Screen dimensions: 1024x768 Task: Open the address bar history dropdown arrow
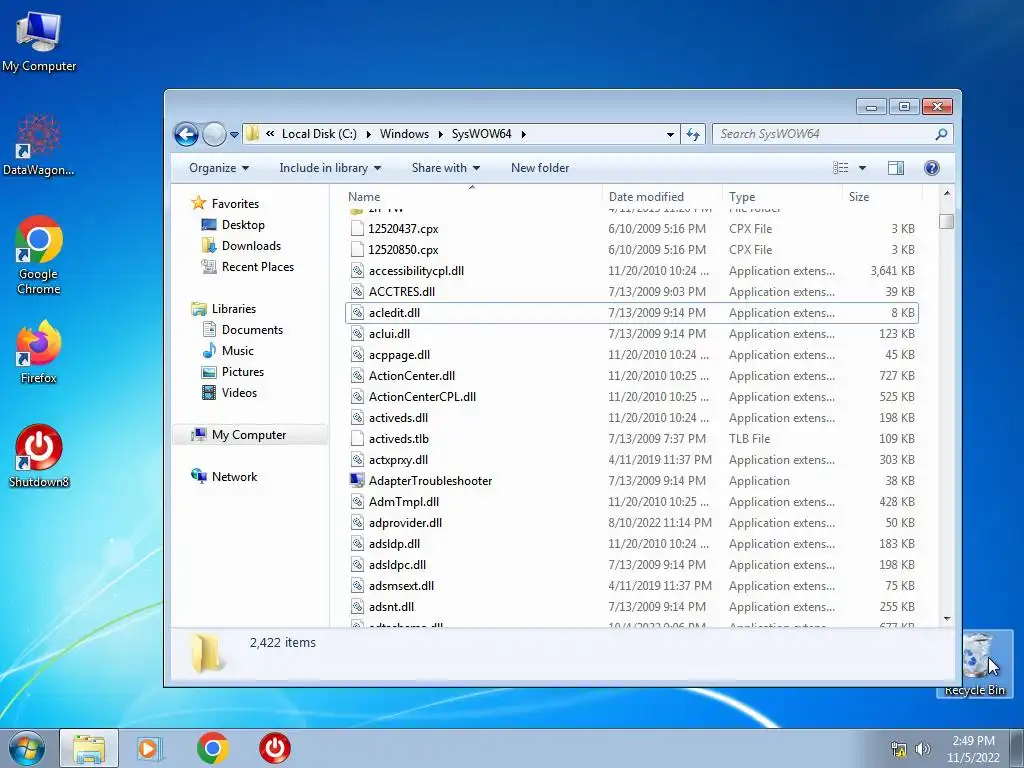coord(670,135)
